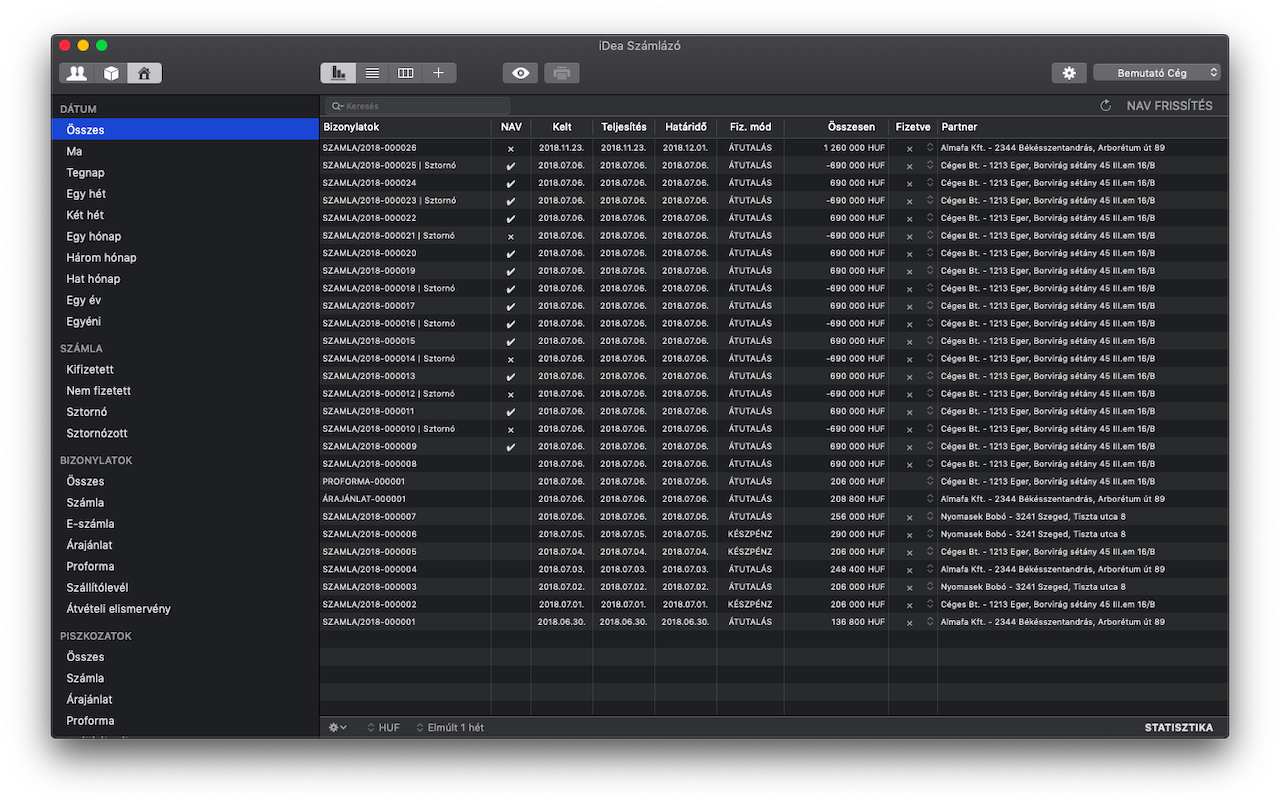Open paid stepper for SZAMLA/2018-000026 row

(930, 148)
